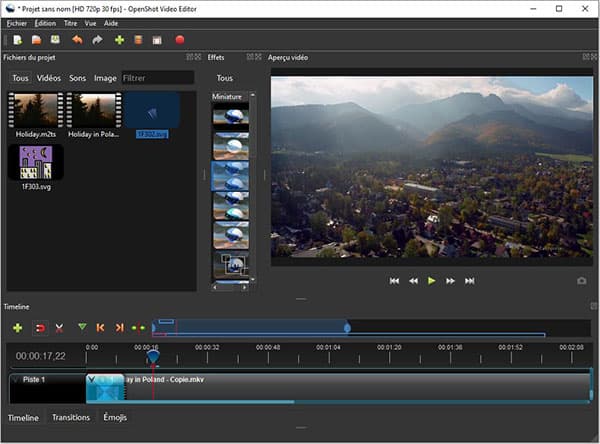Center the timeline on the playhead
This screenshot has width=600, height=444.
pos(138,327)
